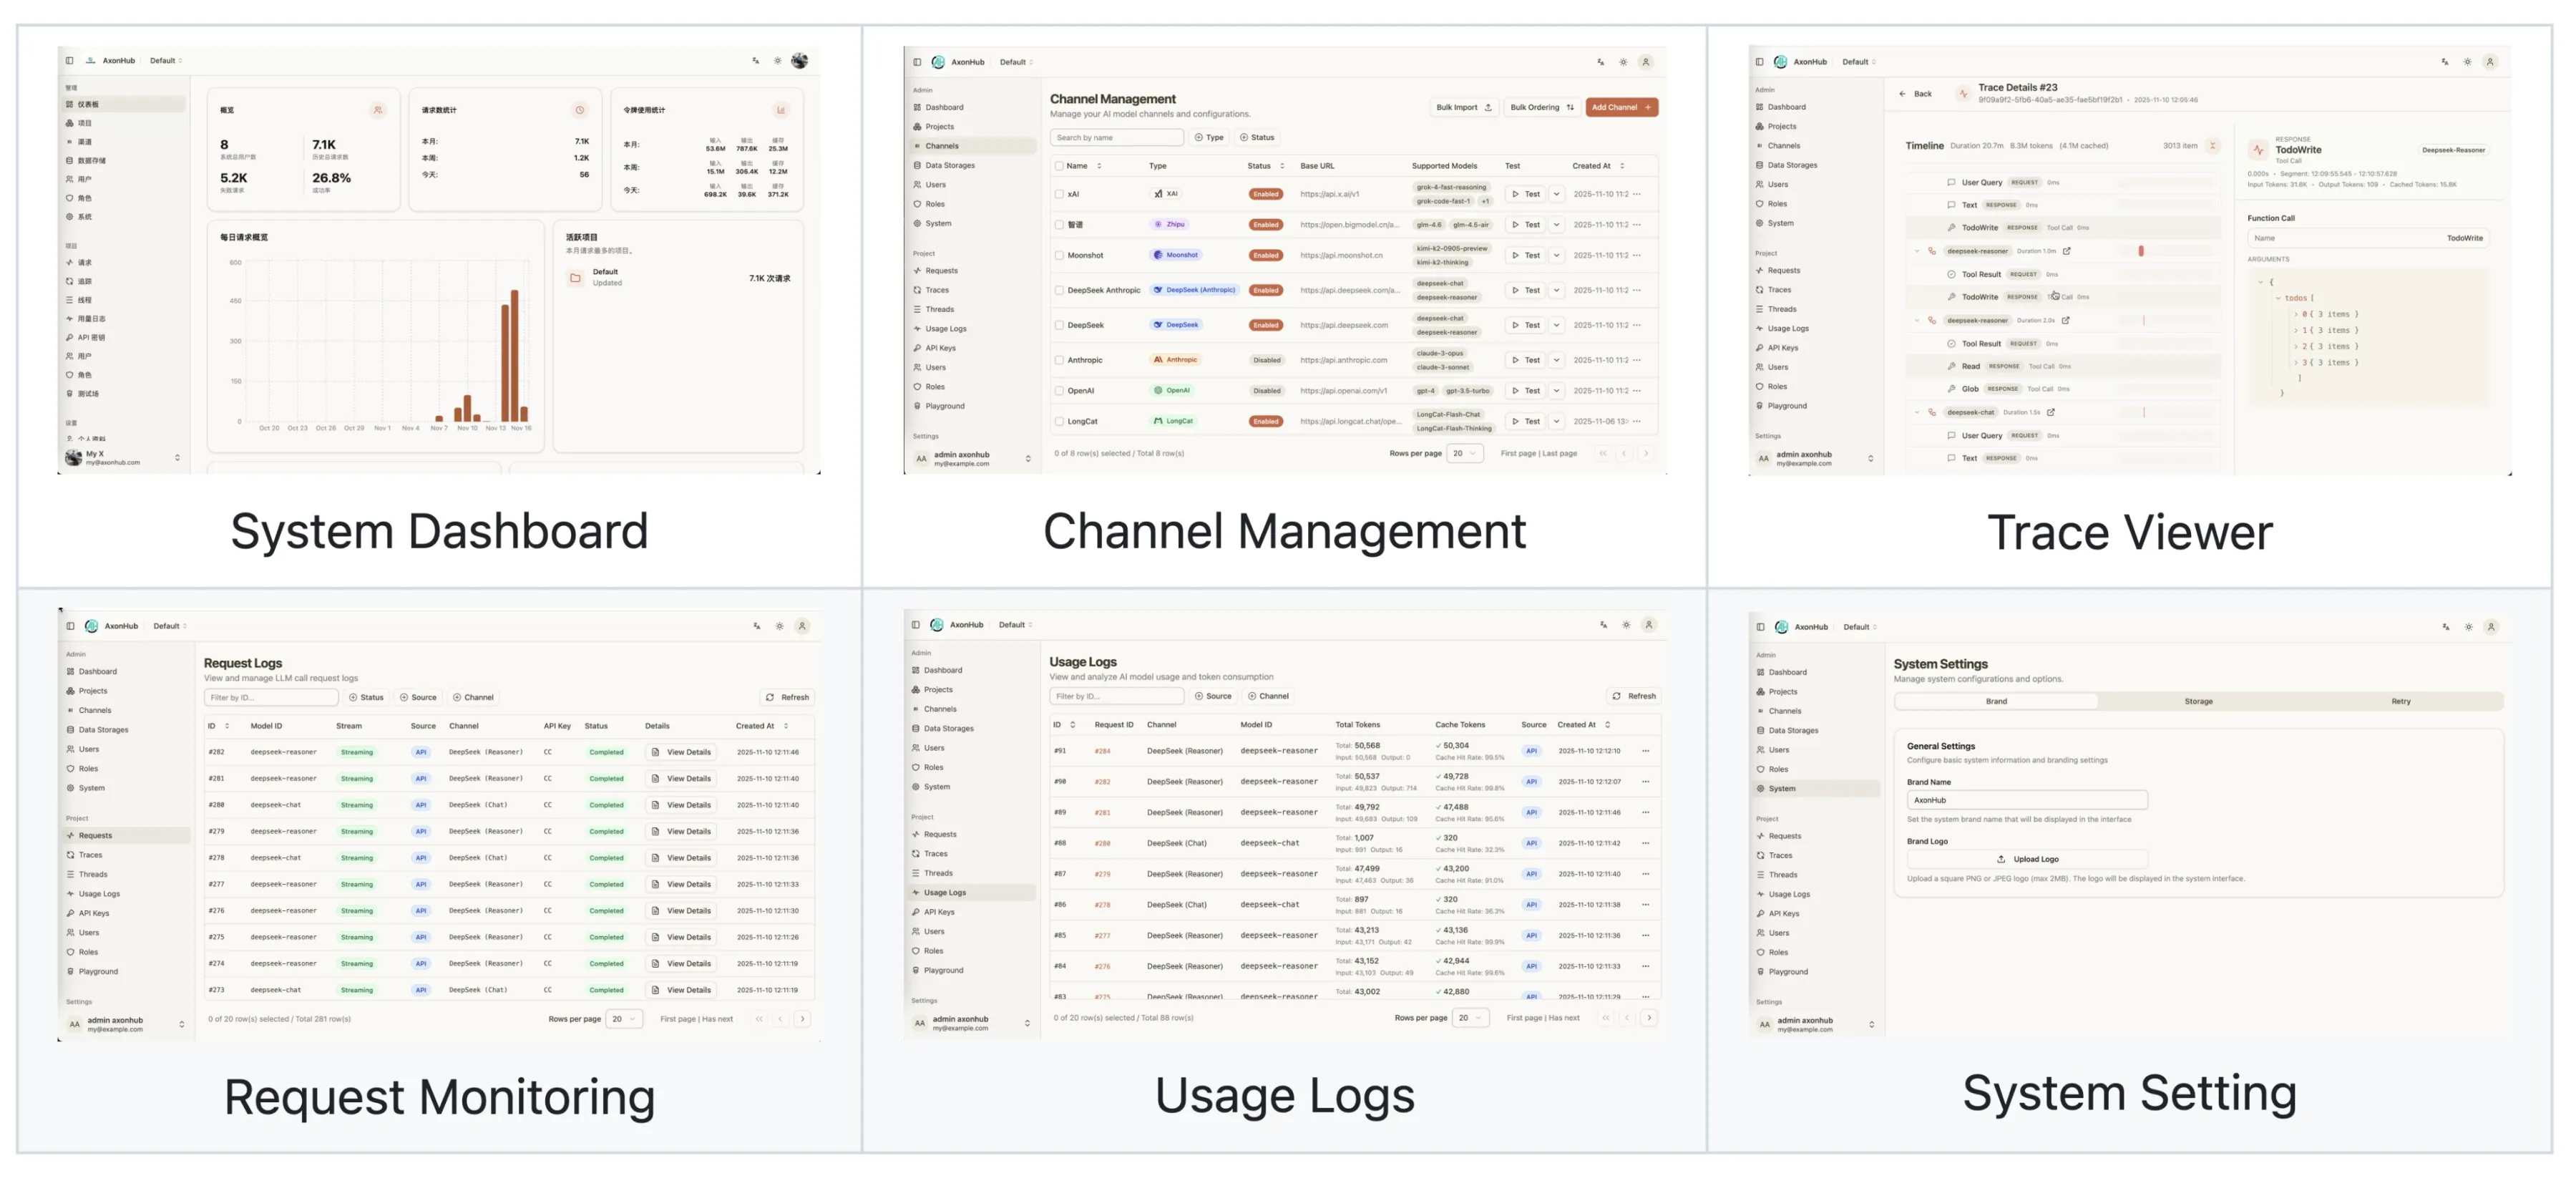2576x1186 pixels.
Task: Switch to Storage tab in System Settings
Action: point(2198,701)
